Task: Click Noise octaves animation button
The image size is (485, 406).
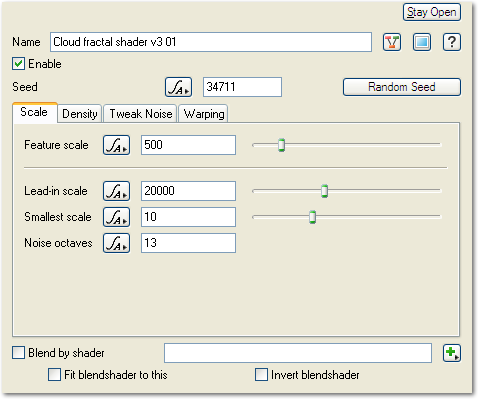Action: (116, 243)
